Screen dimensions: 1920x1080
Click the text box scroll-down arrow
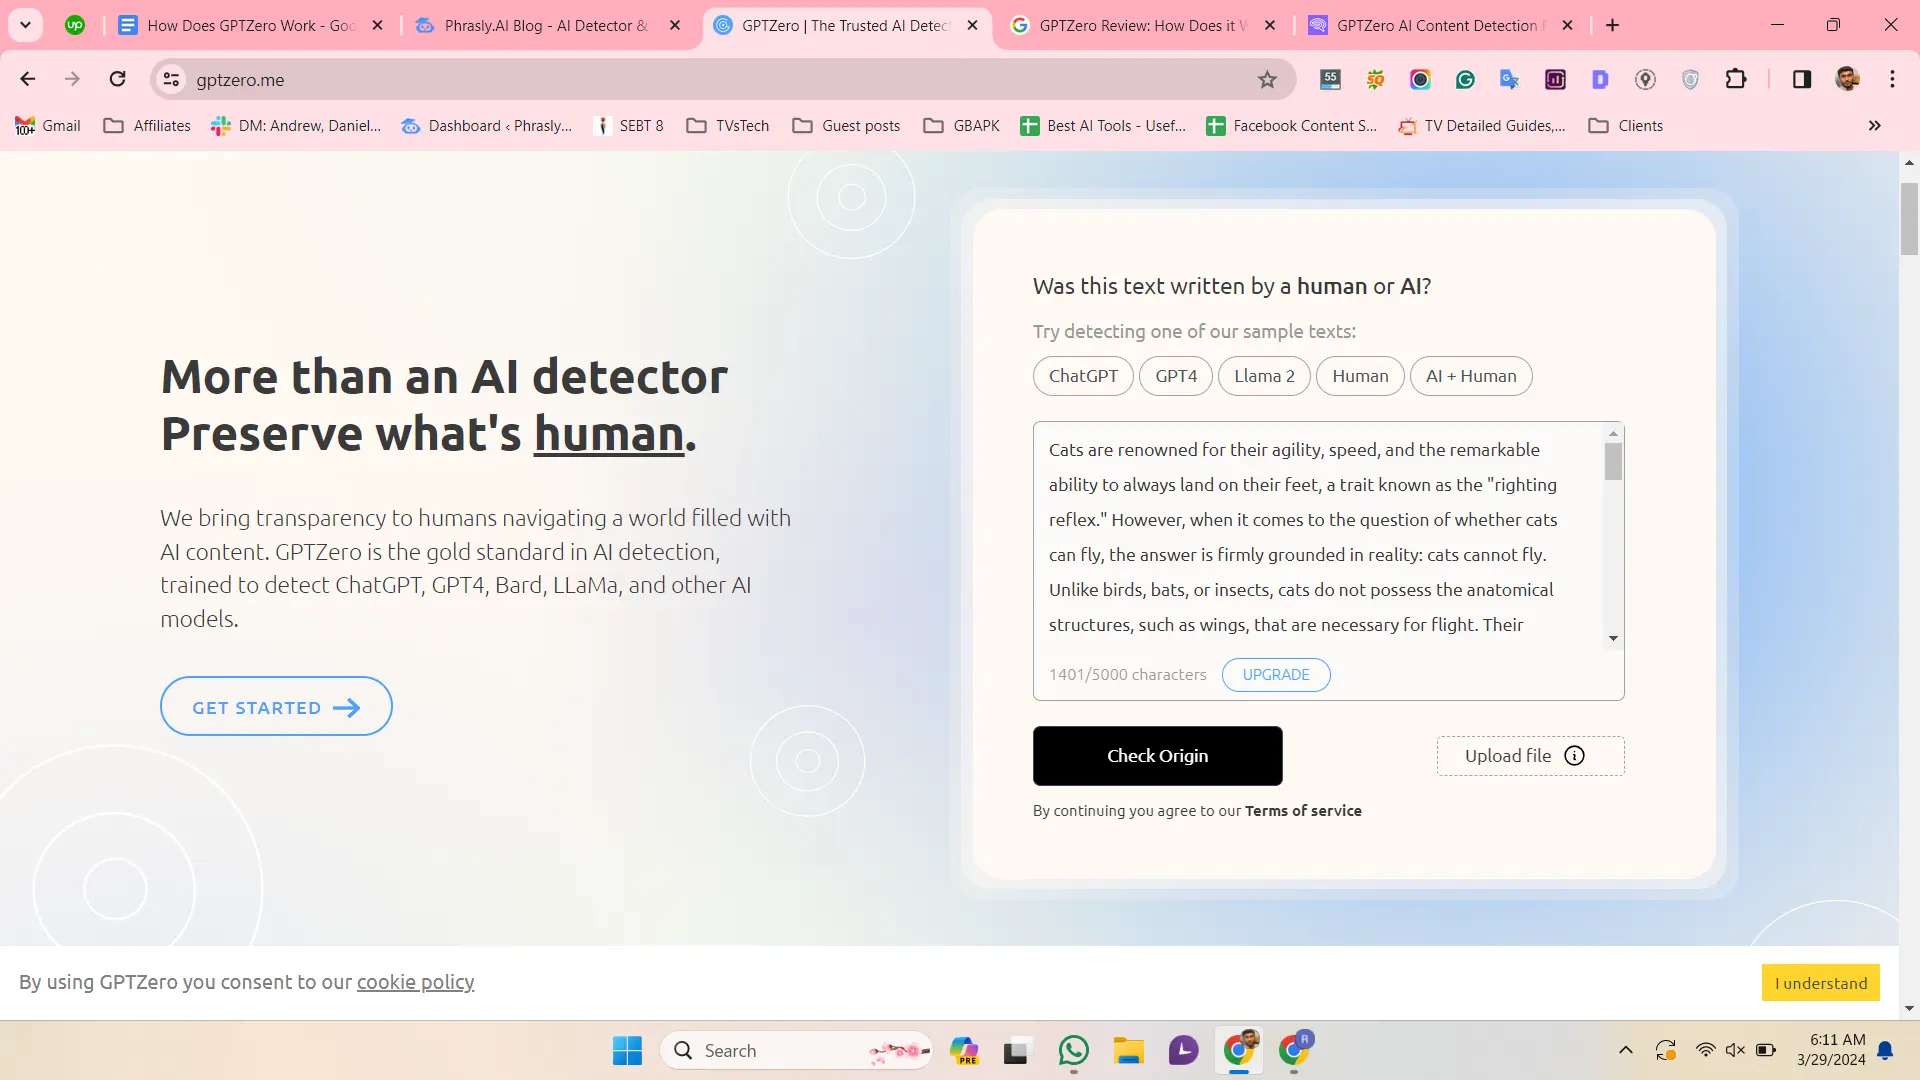(x=1613, y=639)
